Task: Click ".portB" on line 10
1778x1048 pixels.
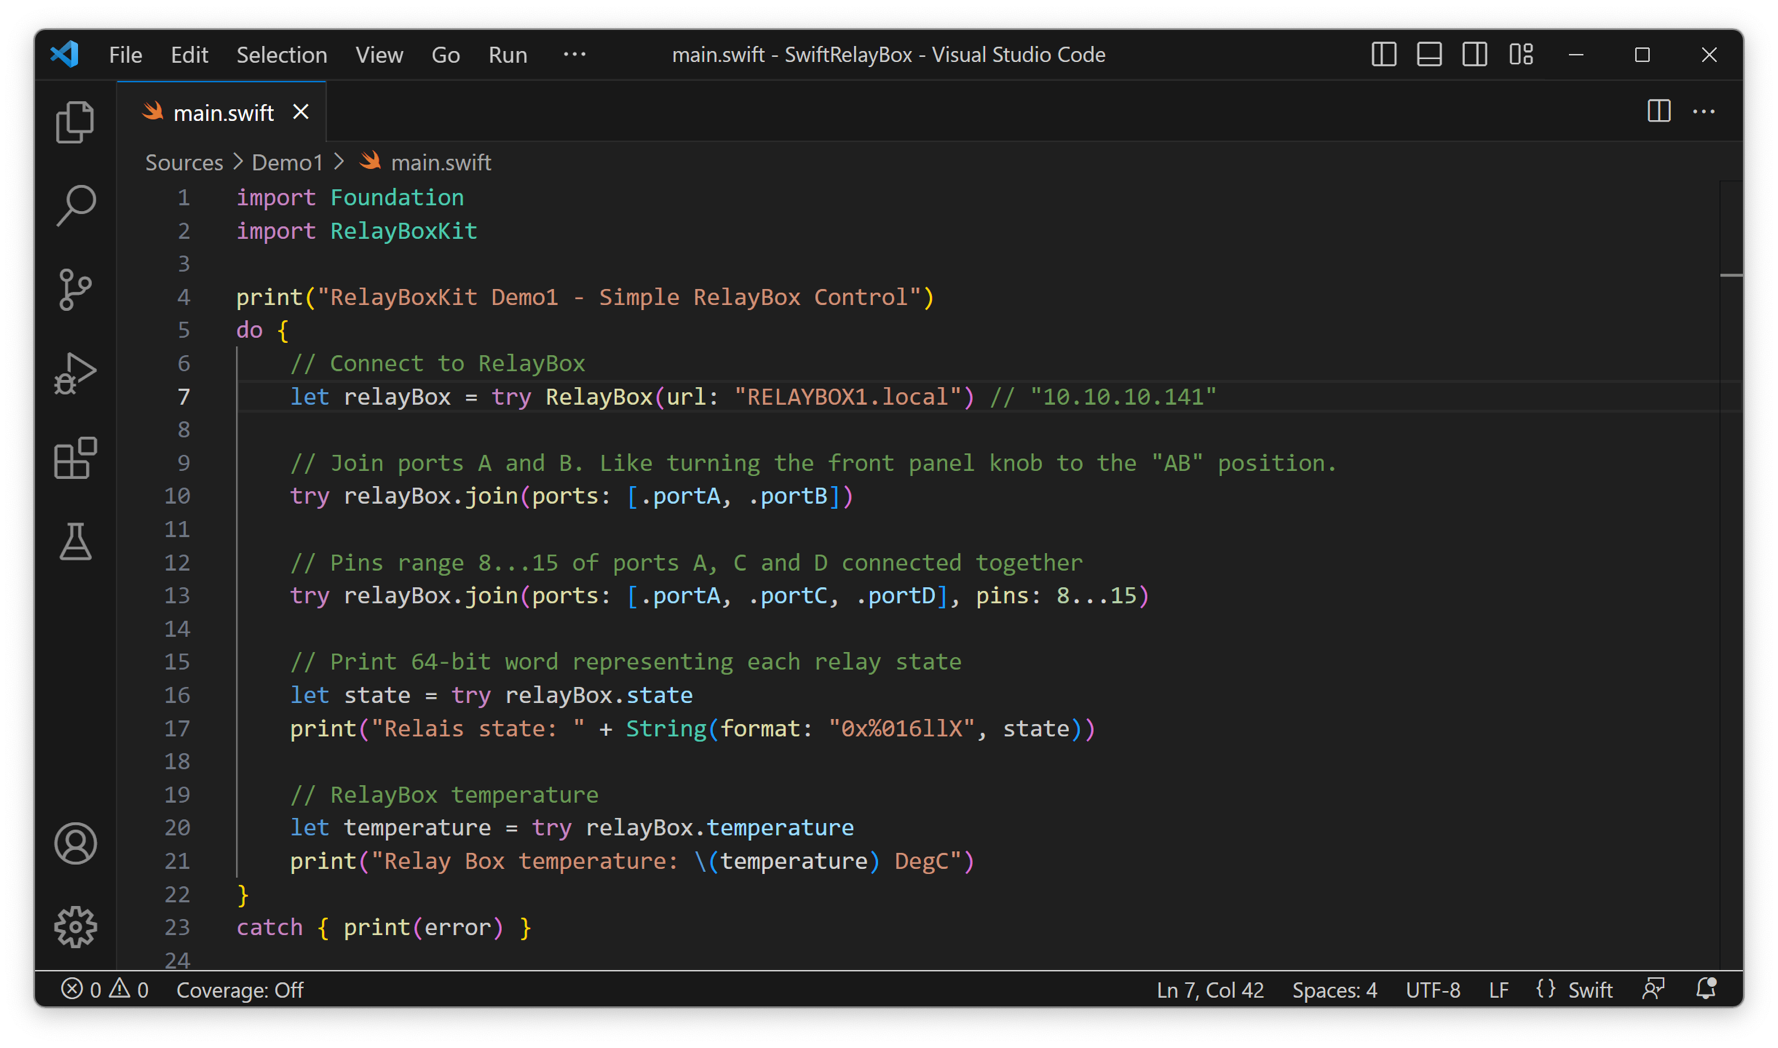Action: pos(788,496)
